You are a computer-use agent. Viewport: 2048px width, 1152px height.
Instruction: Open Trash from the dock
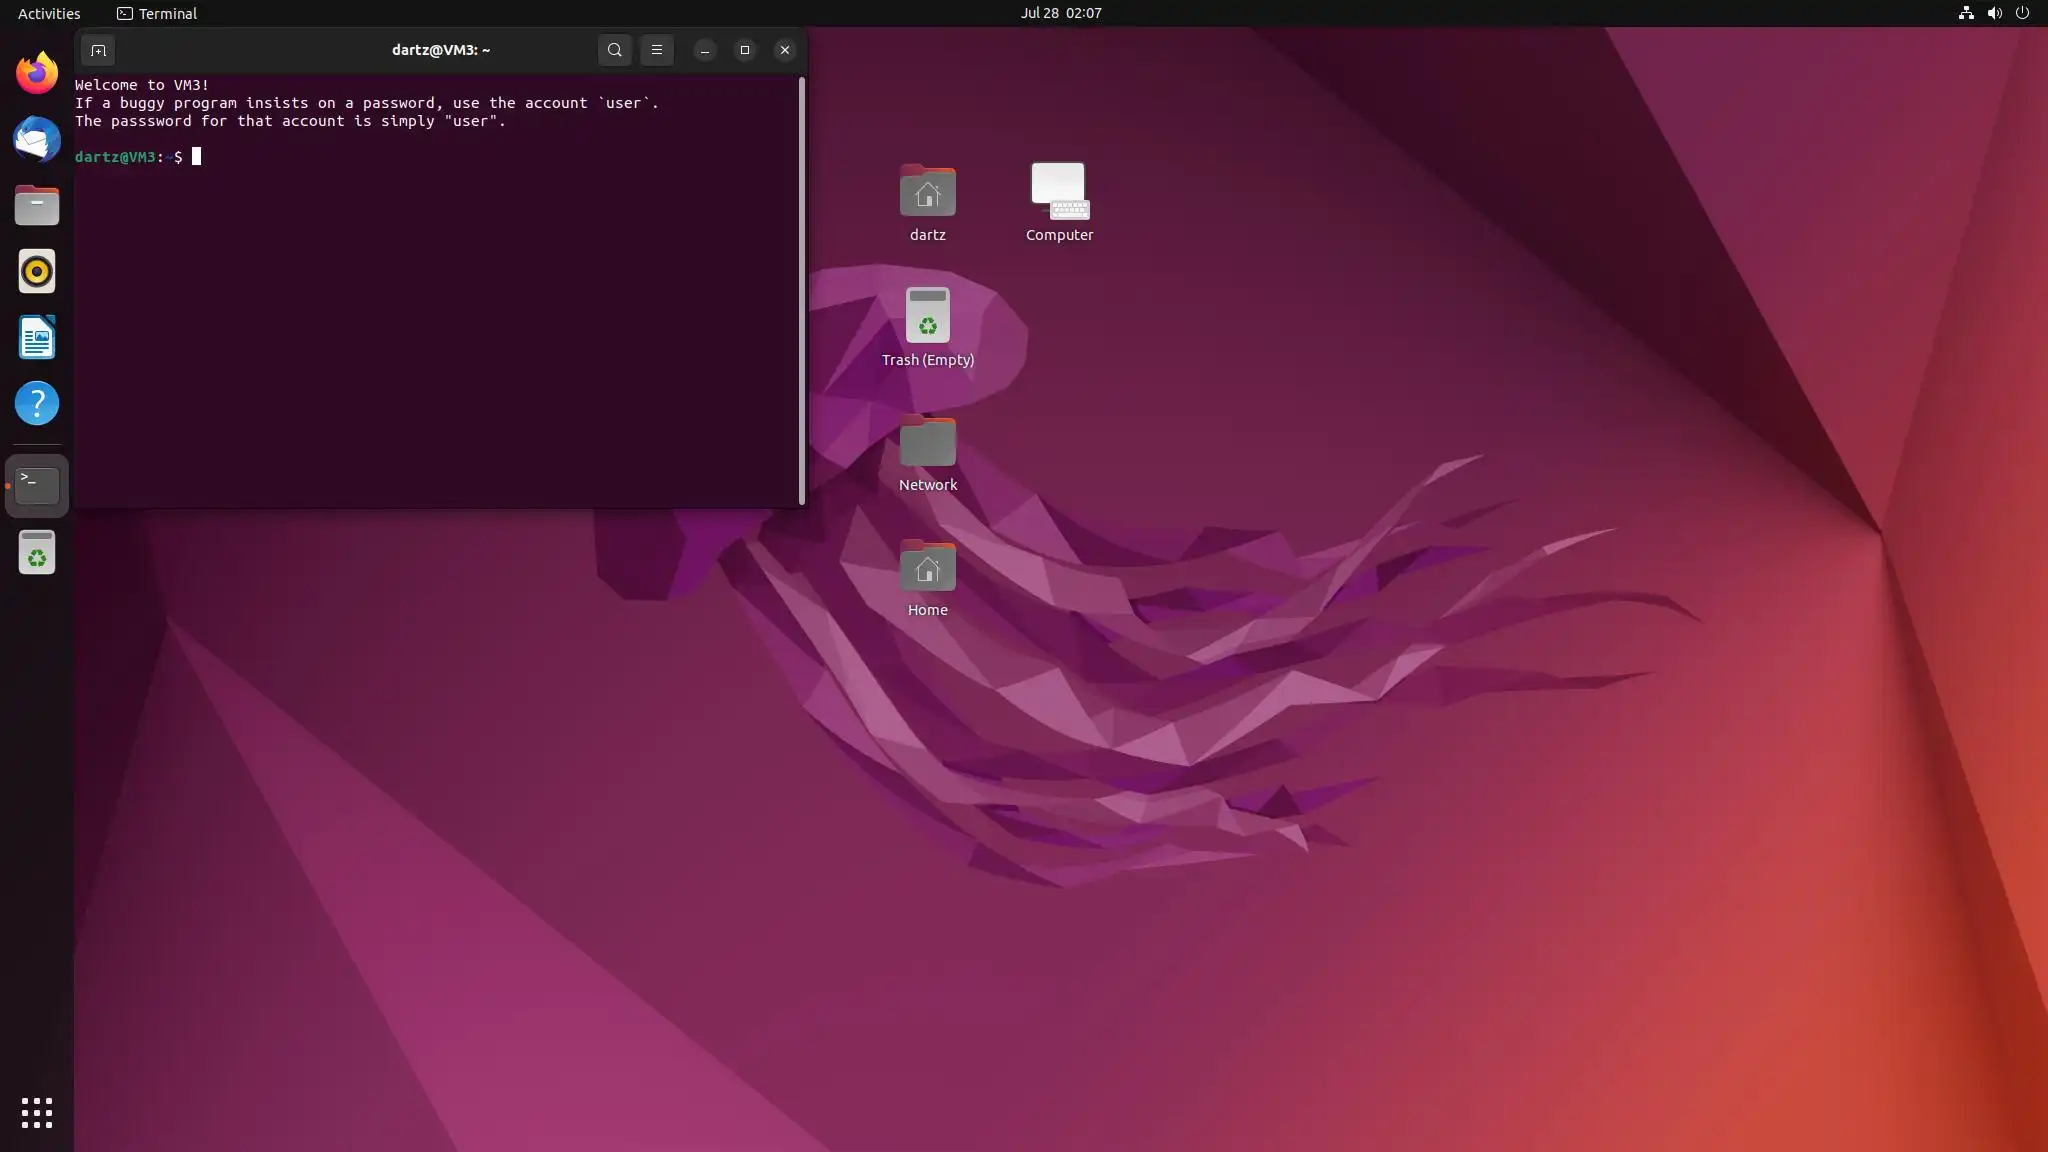pos(37,552)
